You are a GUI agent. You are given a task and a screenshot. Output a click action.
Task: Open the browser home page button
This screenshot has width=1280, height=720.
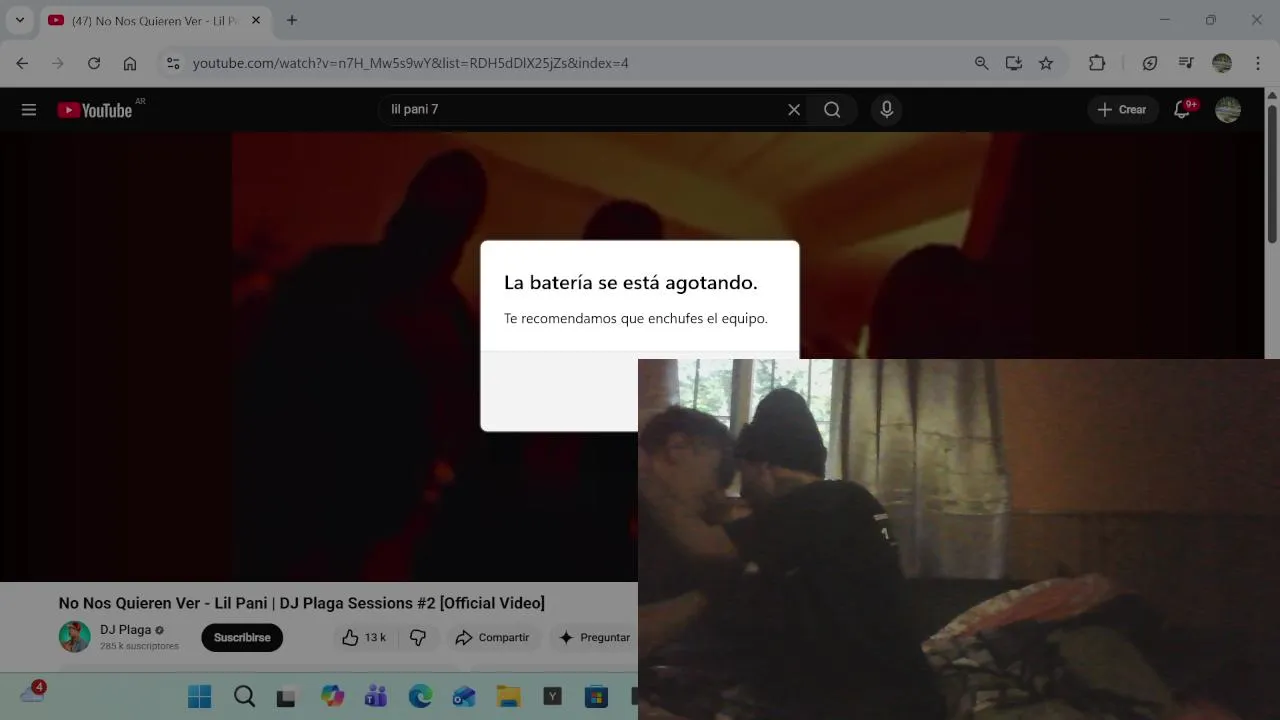[x=130, y=63]
